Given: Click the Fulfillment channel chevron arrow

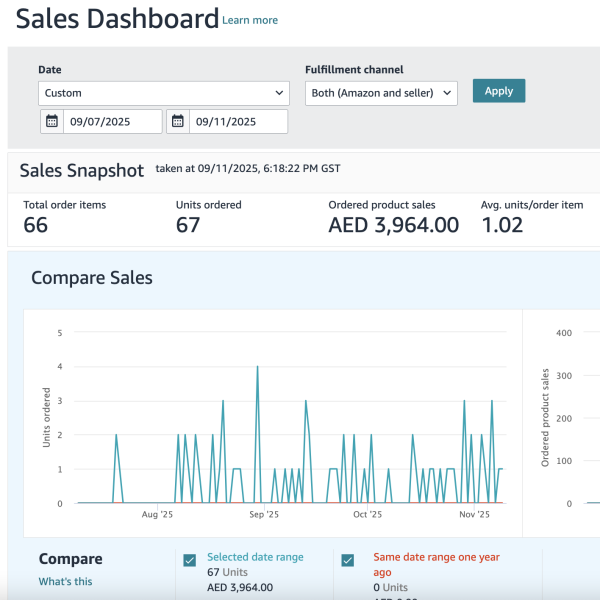Looking at the screenshot, I should click(x=447, y=93).
